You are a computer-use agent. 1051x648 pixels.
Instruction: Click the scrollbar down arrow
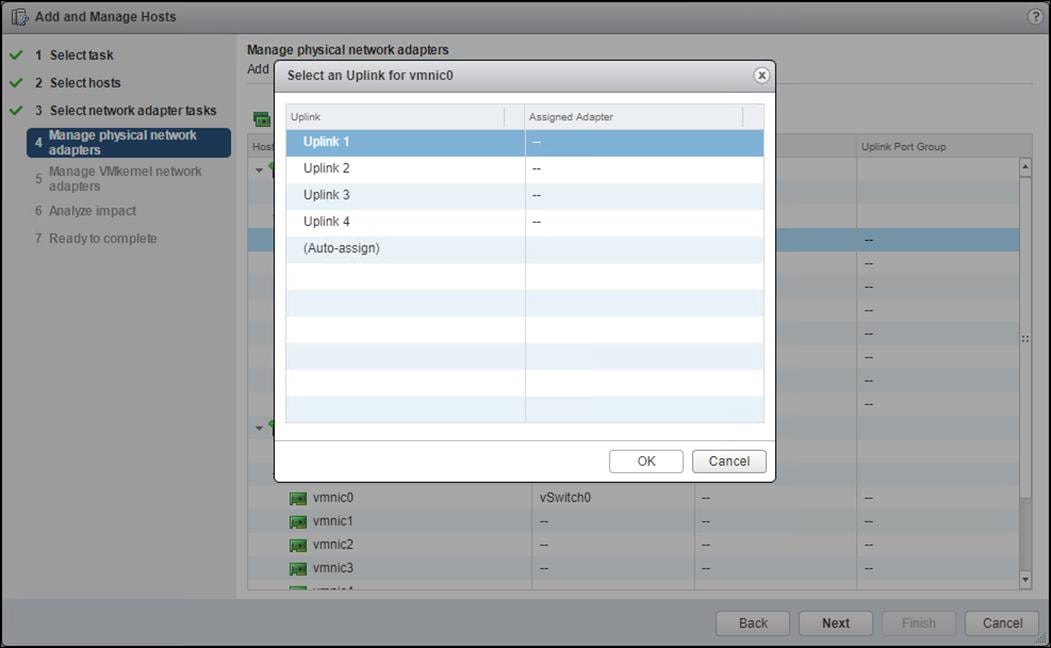click(x=1025, y=578)
